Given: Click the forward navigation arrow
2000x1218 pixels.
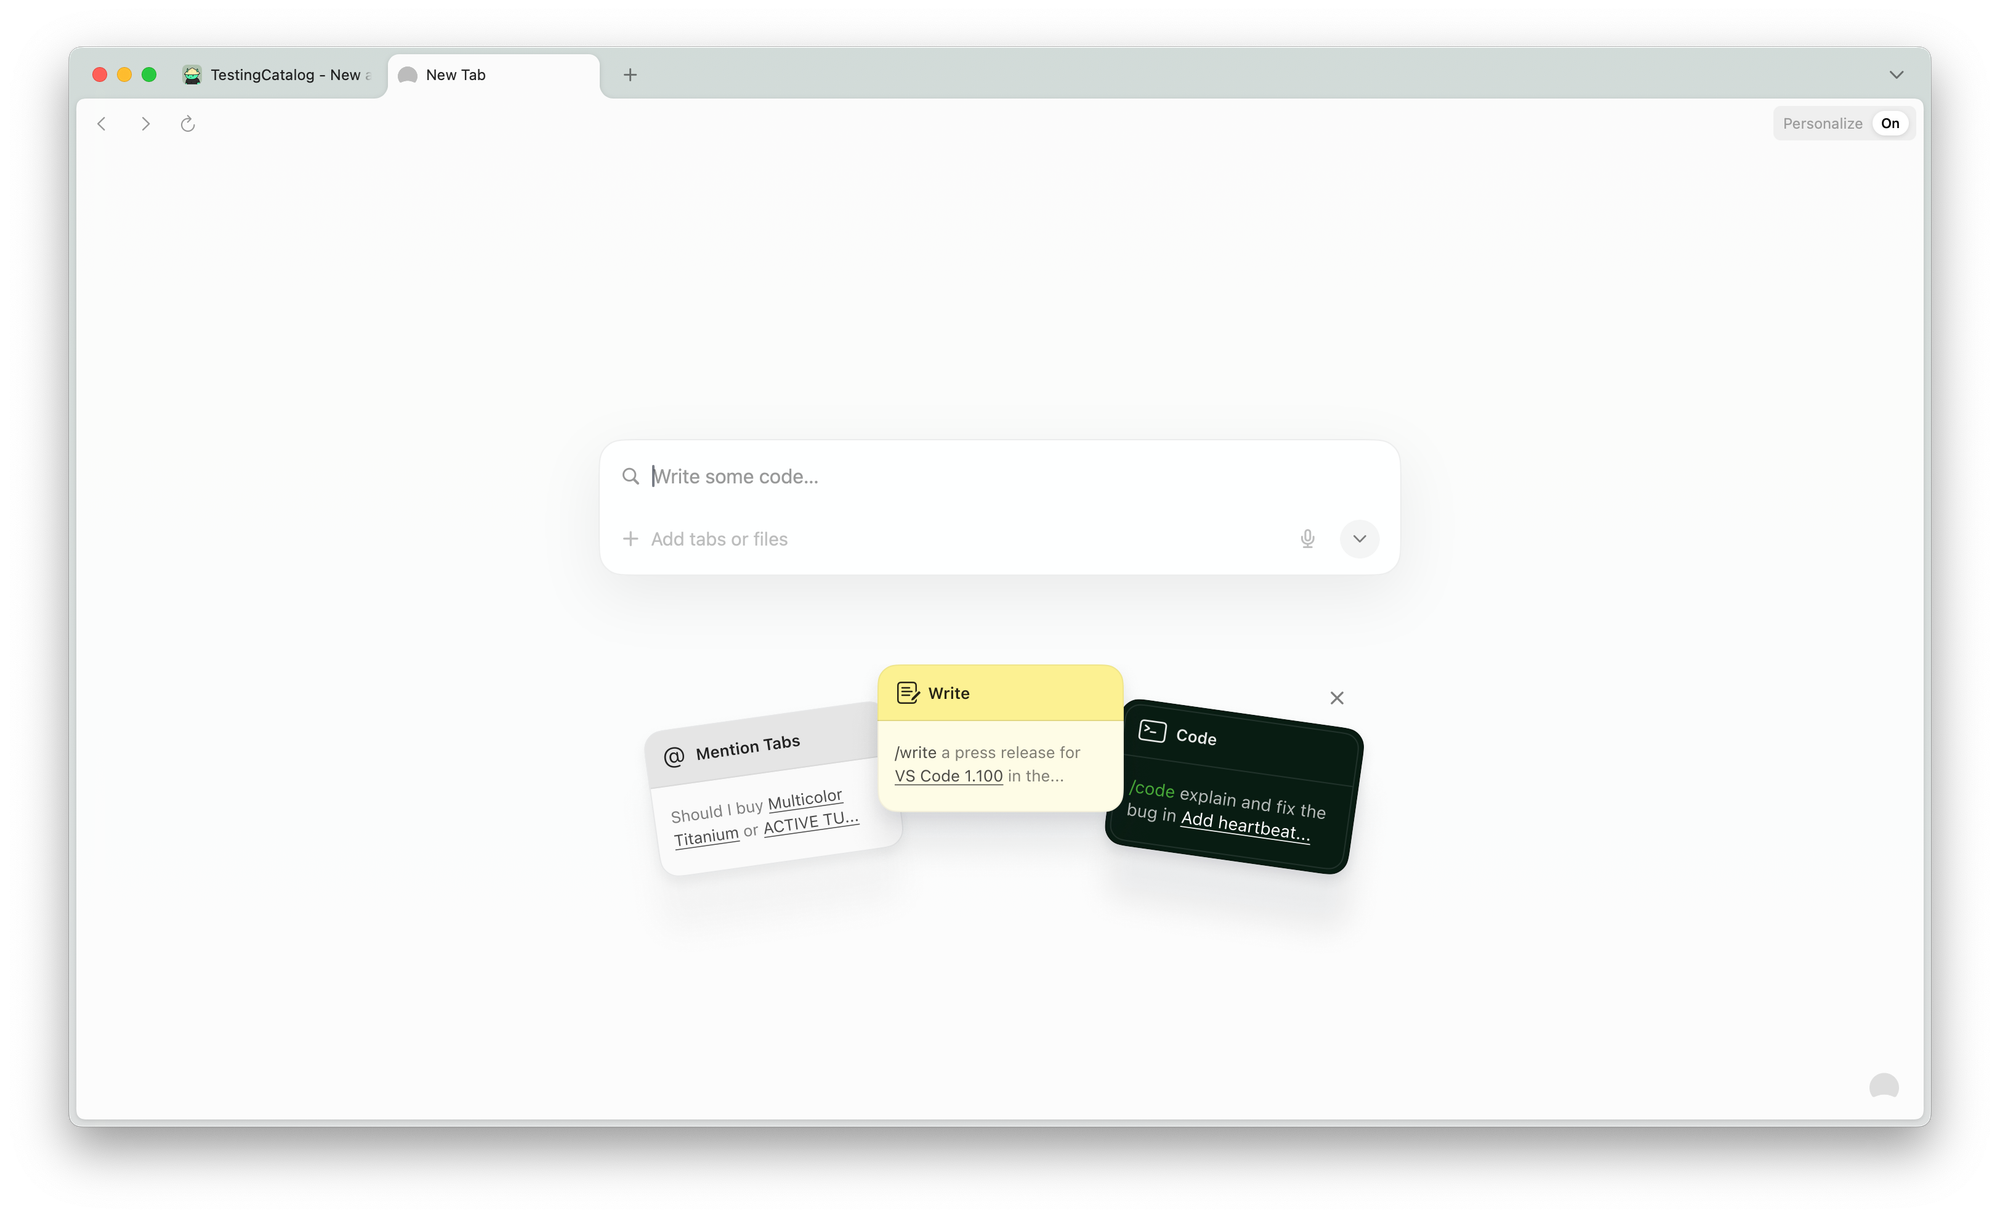Looking at the screenshot, I should [x=146, y=123].
